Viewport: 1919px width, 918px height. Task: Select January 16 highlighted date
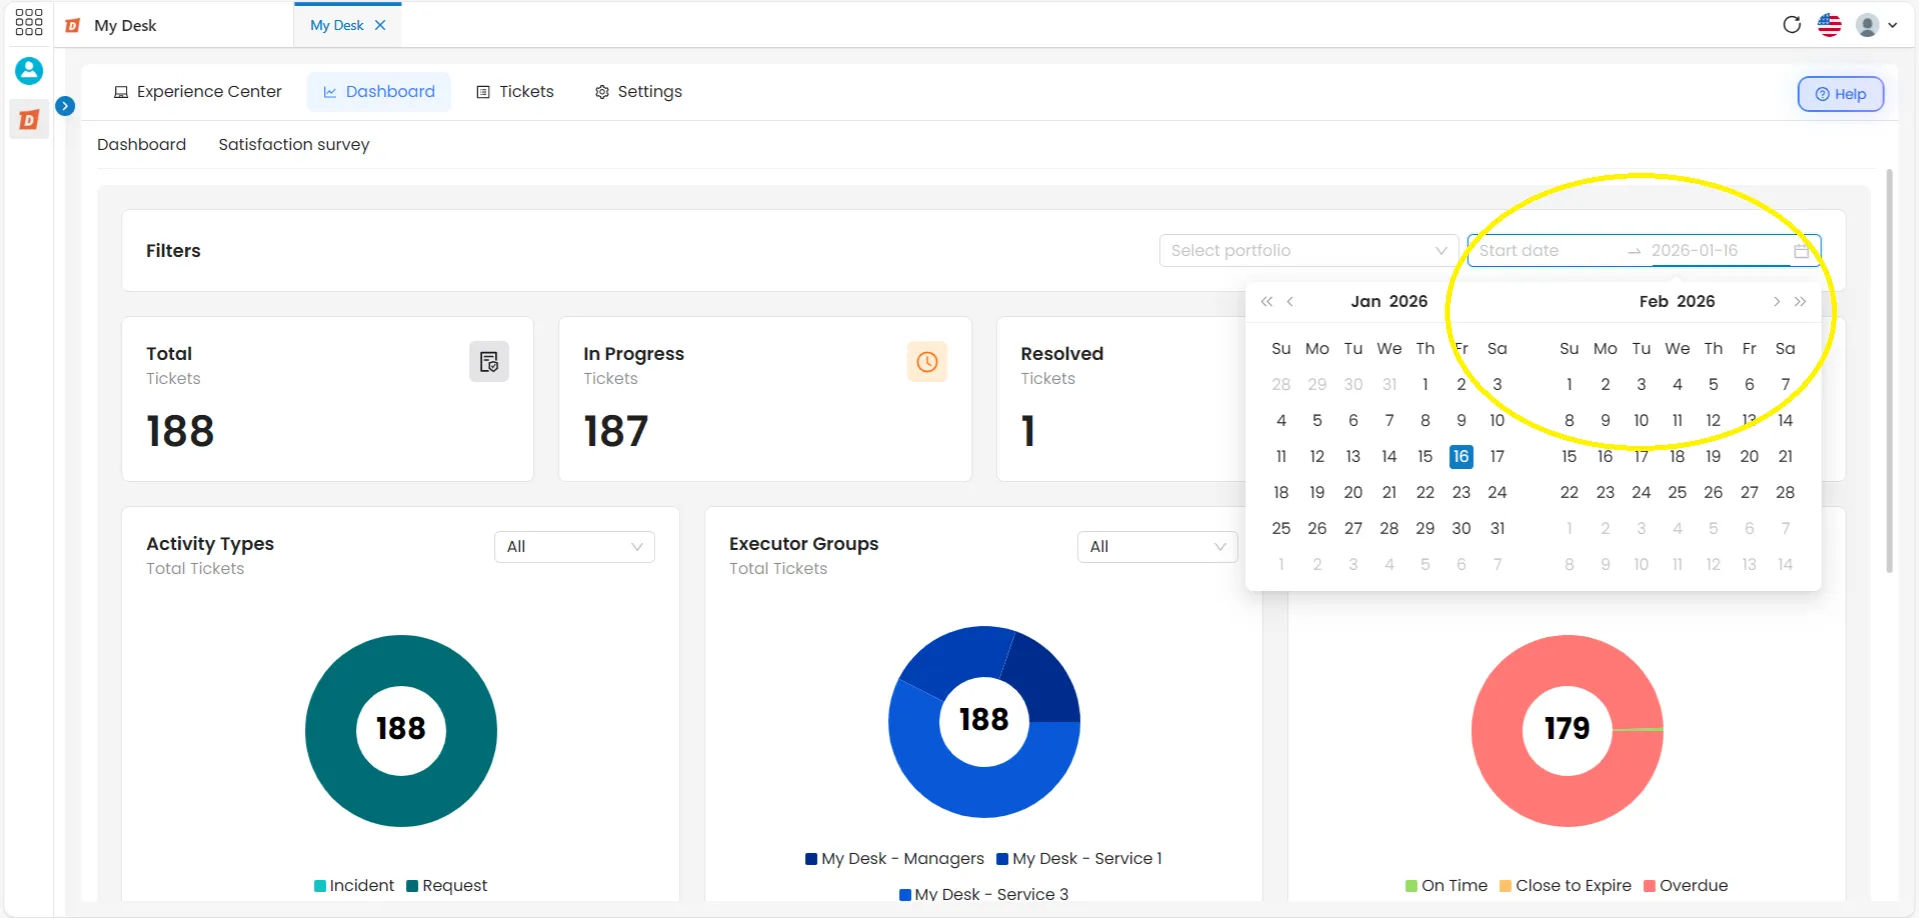tap(1461, 456)
